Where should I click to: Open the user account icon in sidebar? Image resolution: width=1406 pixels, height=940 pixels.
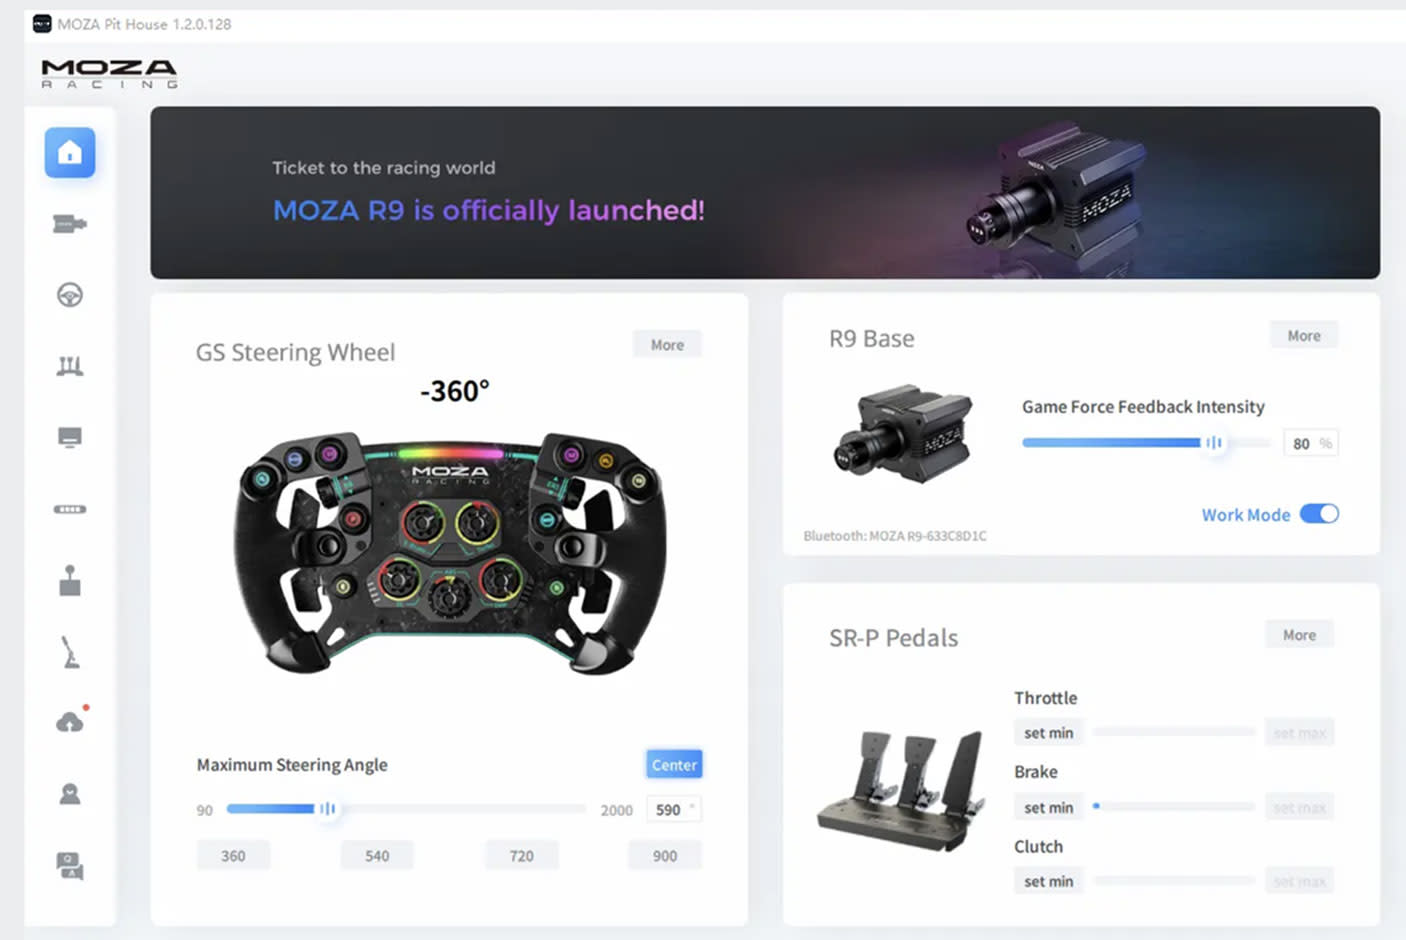70,794
